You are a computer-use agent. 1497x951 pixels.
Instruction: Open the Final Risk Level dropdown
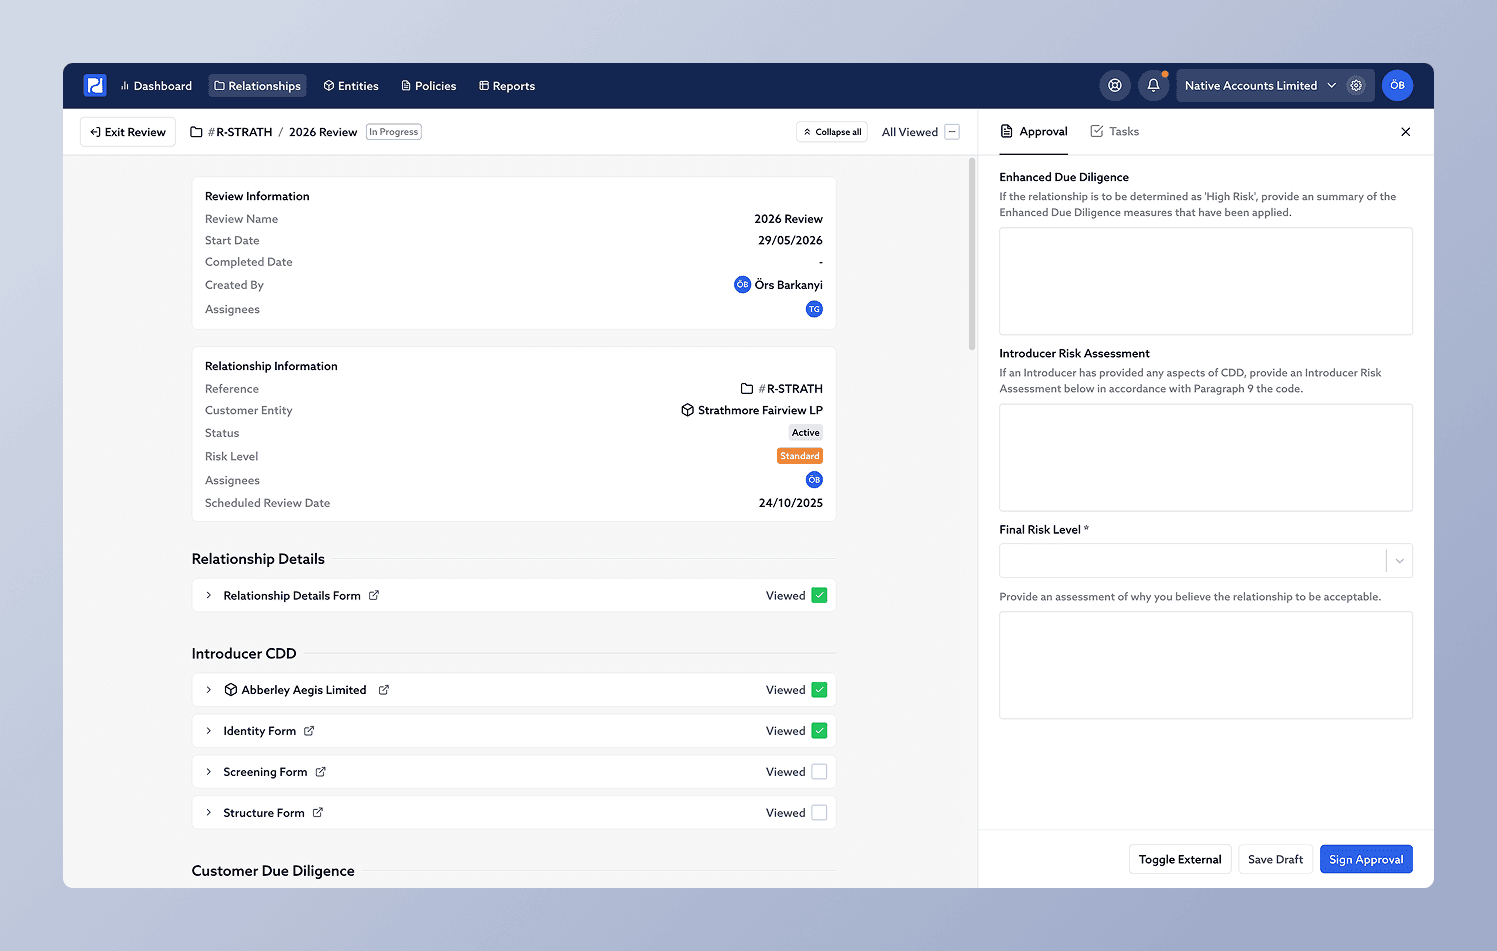click(1206, 561)
